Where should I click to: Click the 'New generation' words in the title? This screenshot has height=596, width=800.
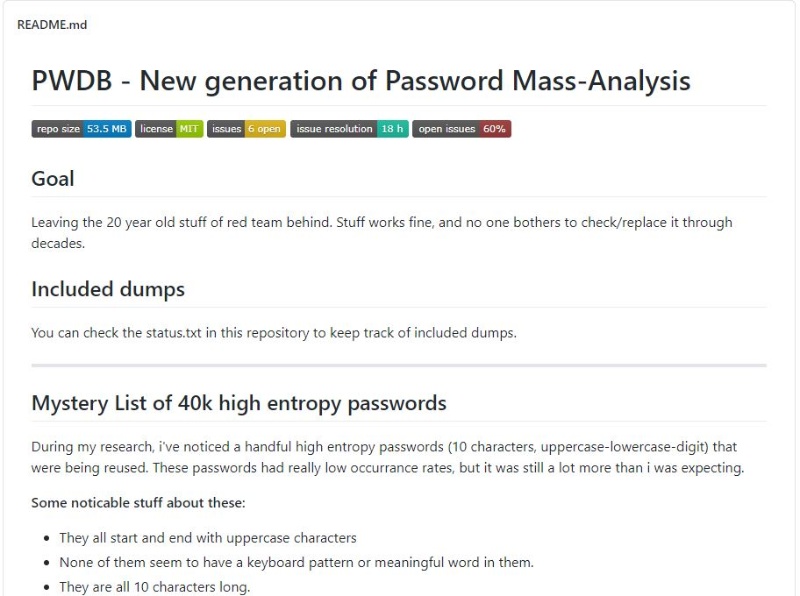point(210,81)
